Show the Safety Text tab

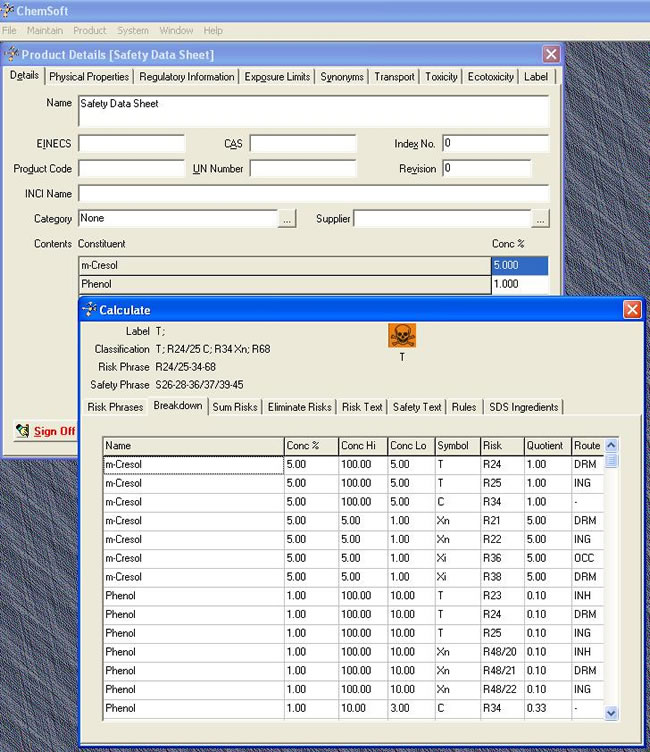(417, 407)
